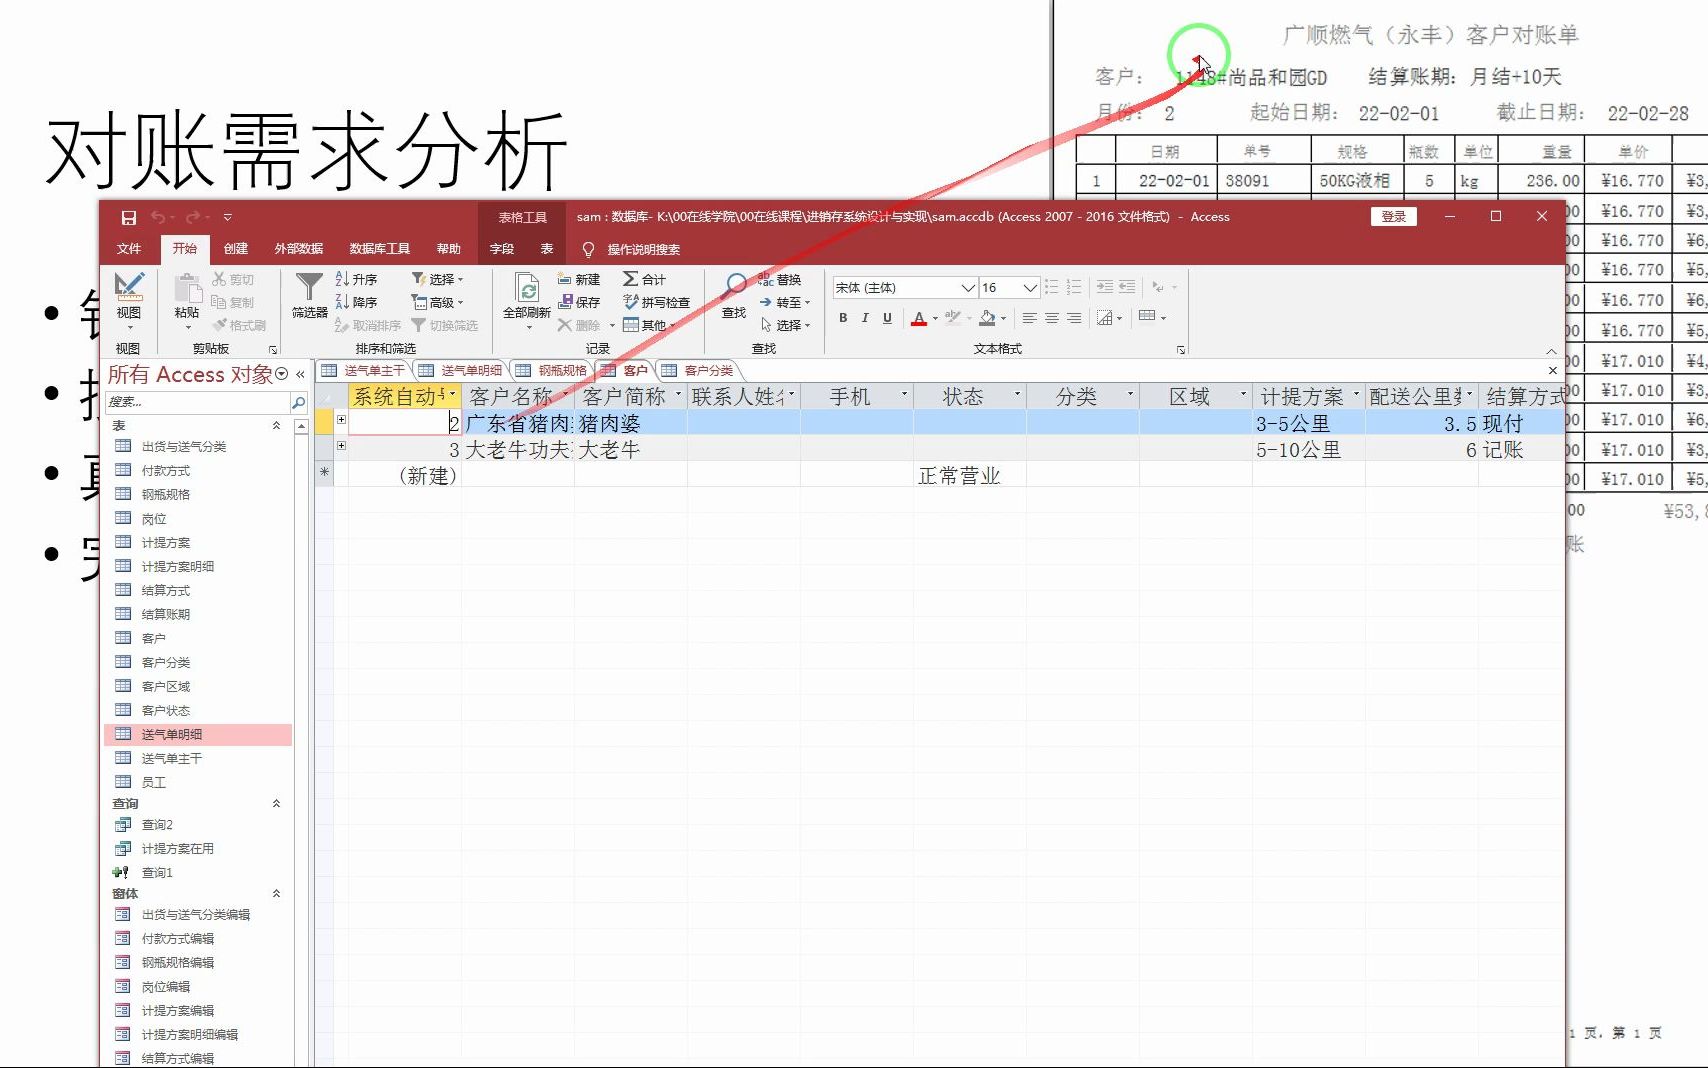Switch to the 送气单主干 document tab
This screenshot has height=1068, width=1708.
364,371
